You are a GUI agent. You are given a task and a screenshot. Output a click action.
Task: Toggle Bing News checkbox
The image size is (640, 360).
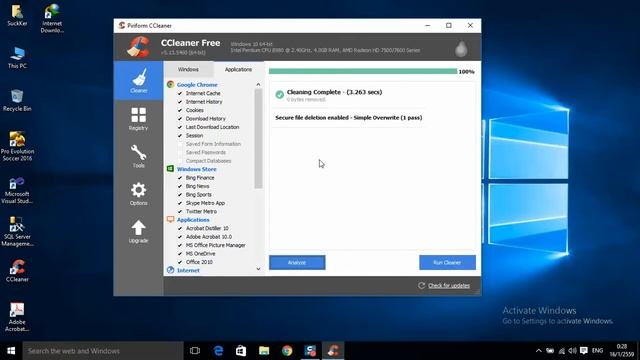180,186
